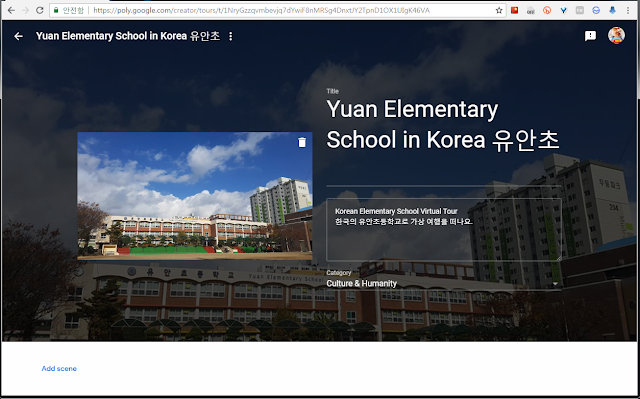Viewport: 640px width, 399px height.
Task: Click the secure lock icon in address bar
Action: pos(56,10)
